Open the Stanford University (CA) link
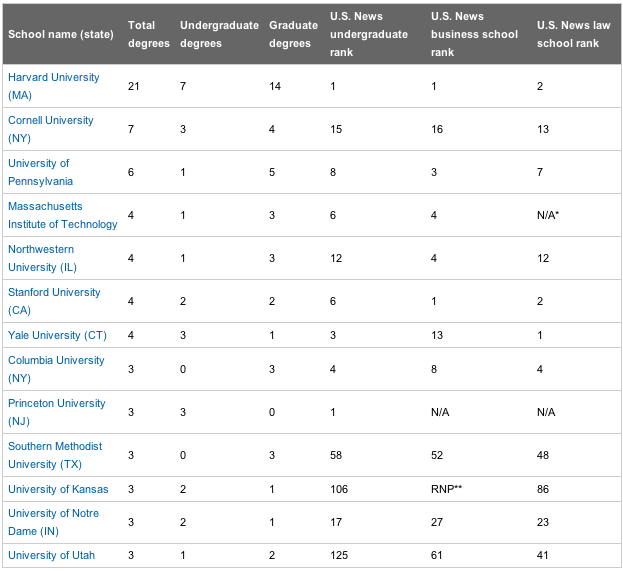Viewport: 623px width, 571px height. (x=54, y=301)
